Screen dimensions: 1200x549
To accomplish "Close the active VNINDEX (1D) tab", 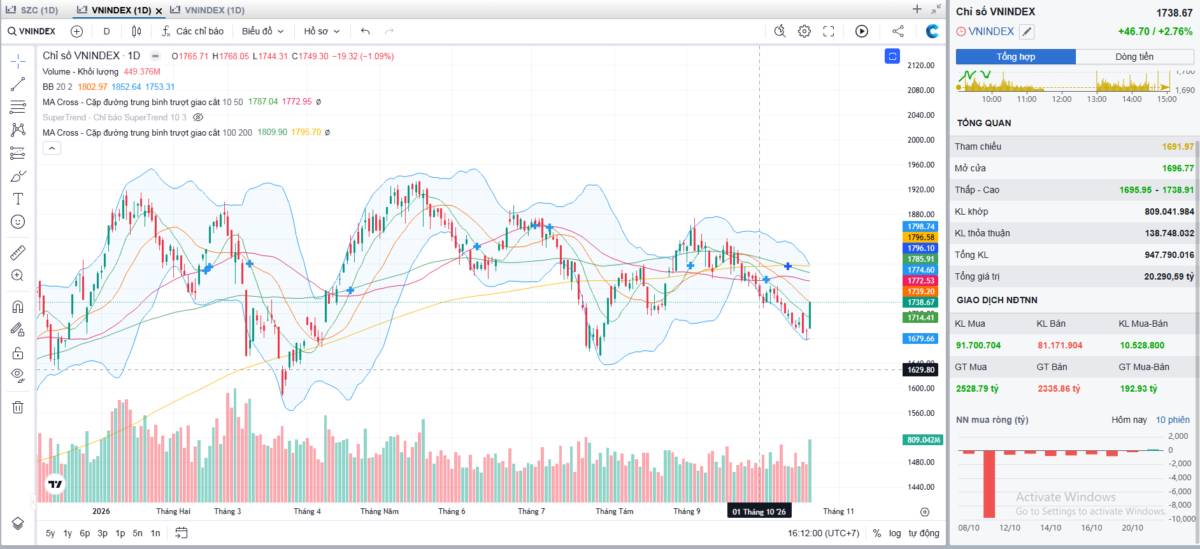I will click(158, 10).
